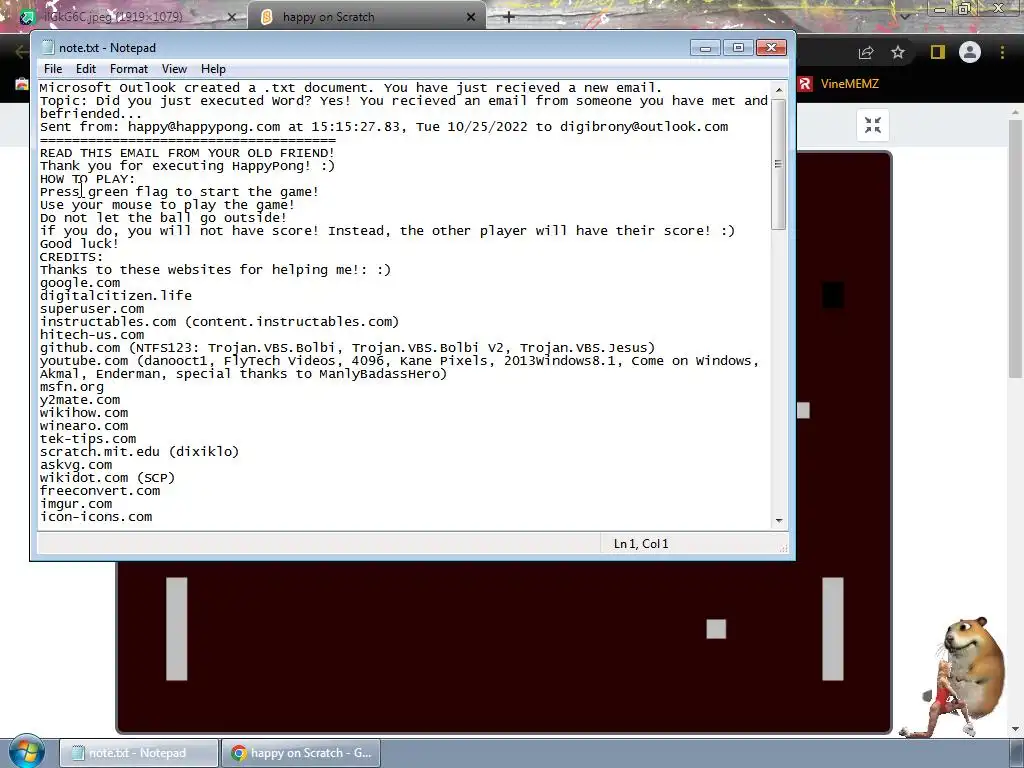This screenshot has height=768, width=1024.
Task: Click the 'digitalcitizen.life' line
Action: (116, 296)
